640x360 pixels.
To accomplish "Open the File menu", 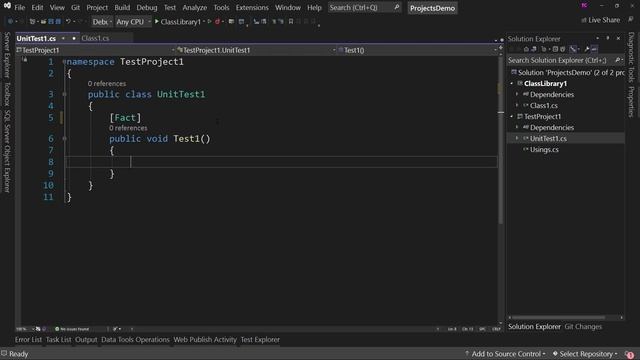I will point(20,7).
